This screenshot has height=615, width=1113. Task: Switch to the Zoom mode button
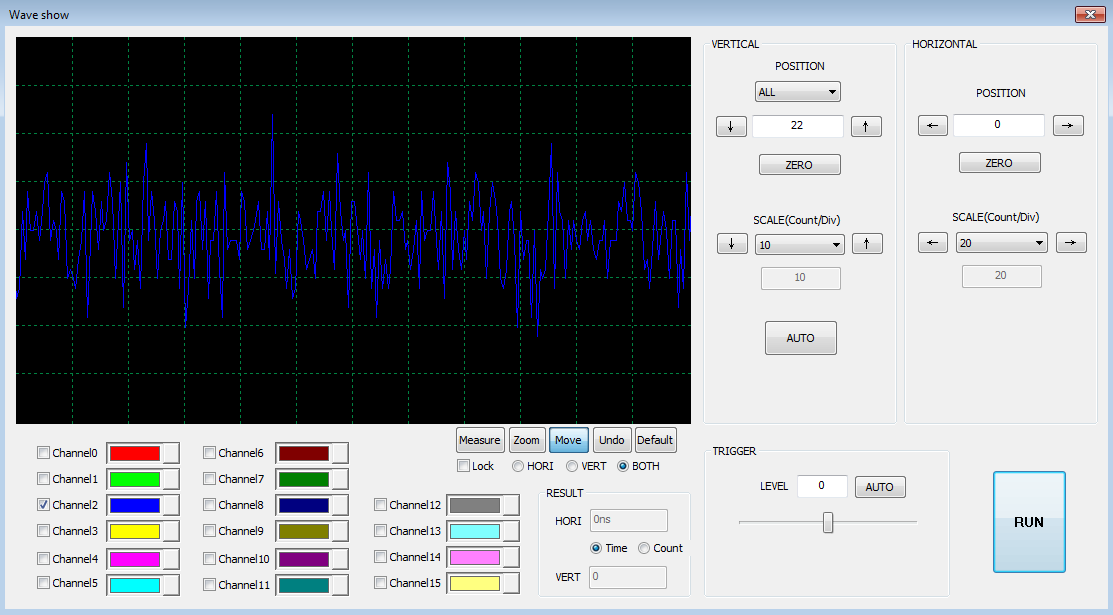(526, 440)
